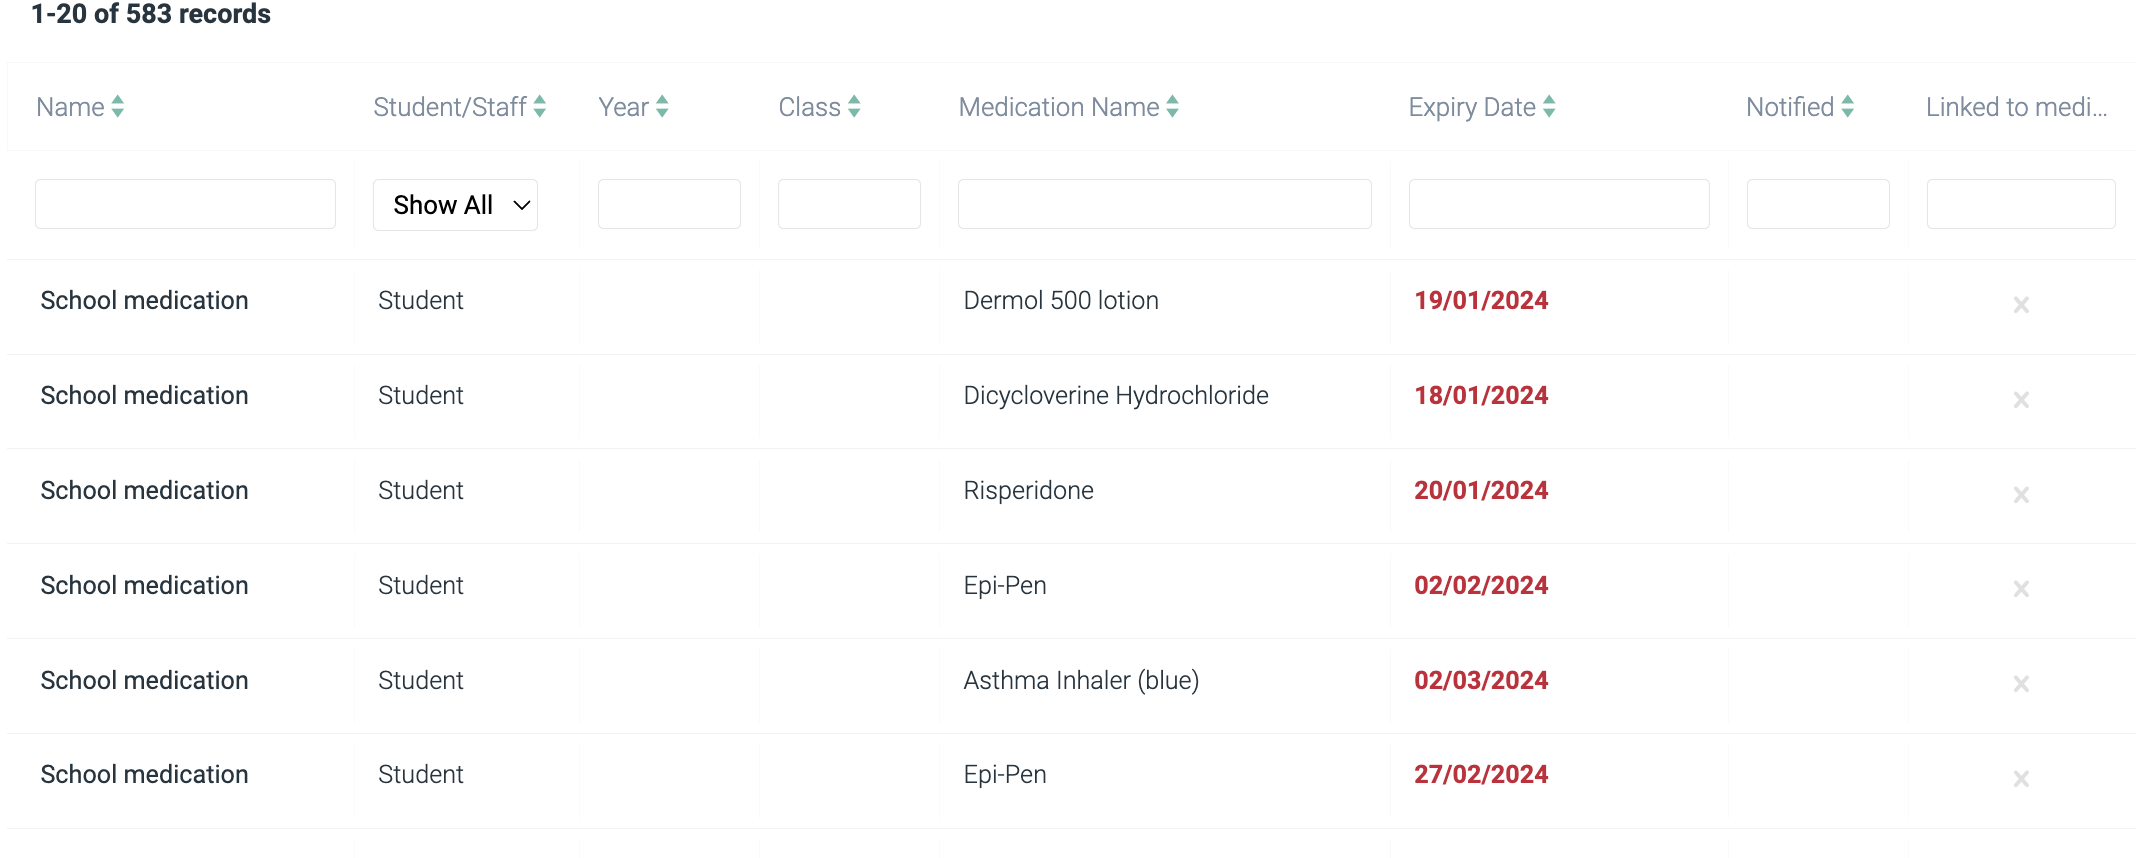Viewport: 2136px width, 858px height.
Task: Focus the Medication Name filter input
Action: pyautogui.click(x=1165, y=204)
